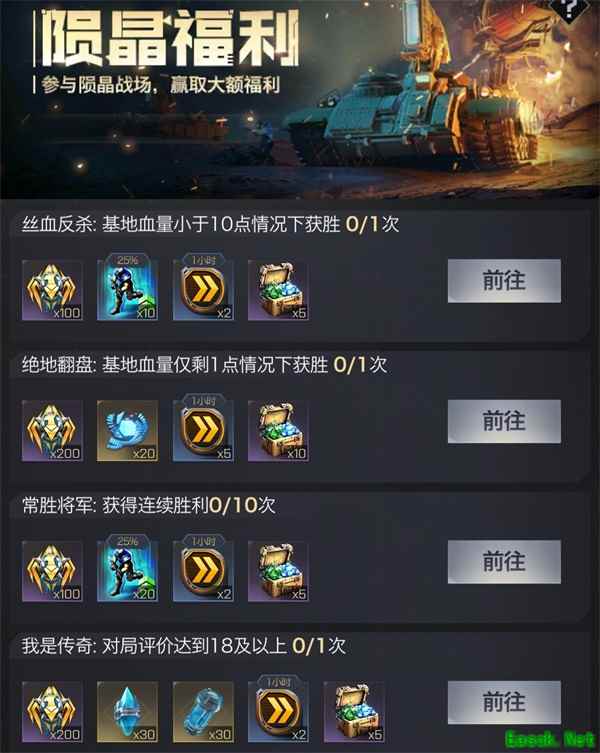
Task: Select gold emblem x200 in 绝地翻盘 row
Action: pos(52,431)
